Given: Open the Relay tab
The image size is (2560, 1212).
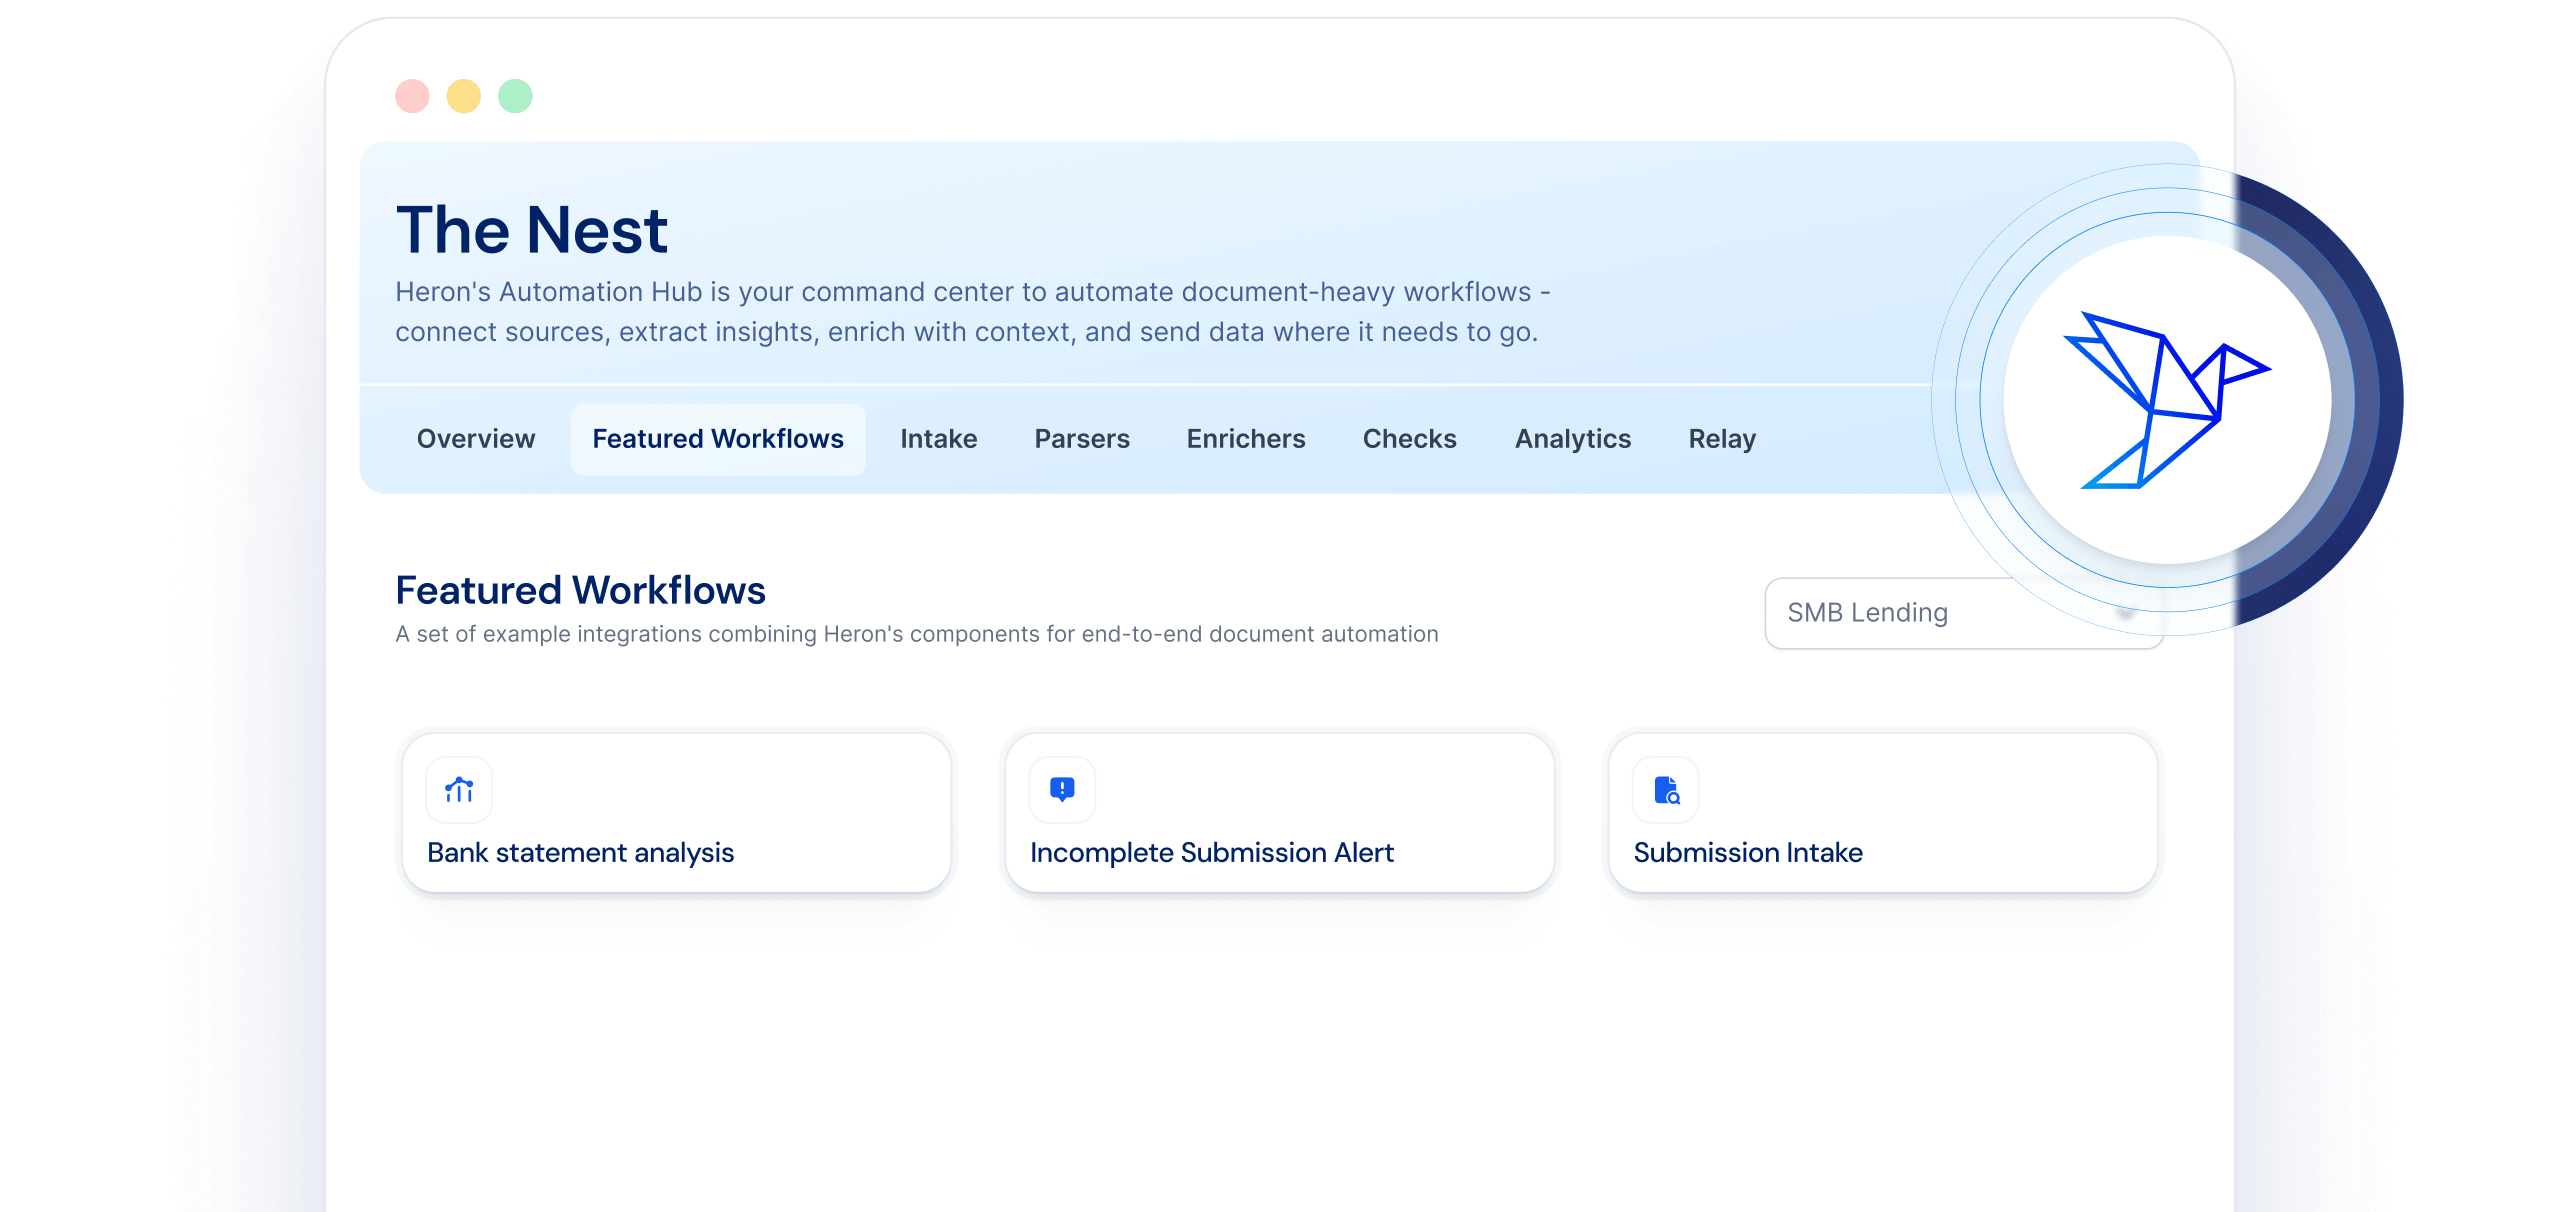Looking at the screenshot, I should coord(1722,439).
